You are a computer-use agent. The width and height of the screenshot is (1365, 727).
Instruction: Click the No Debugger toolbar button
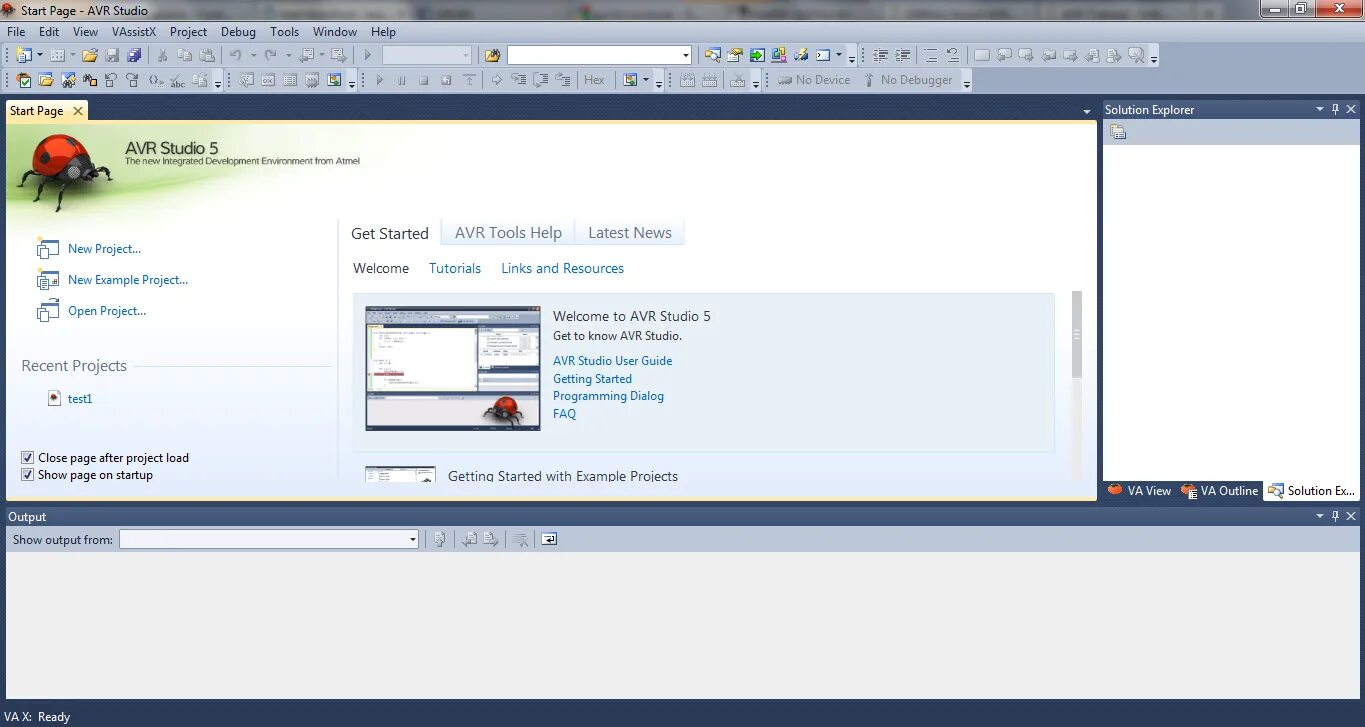point(908,80)
